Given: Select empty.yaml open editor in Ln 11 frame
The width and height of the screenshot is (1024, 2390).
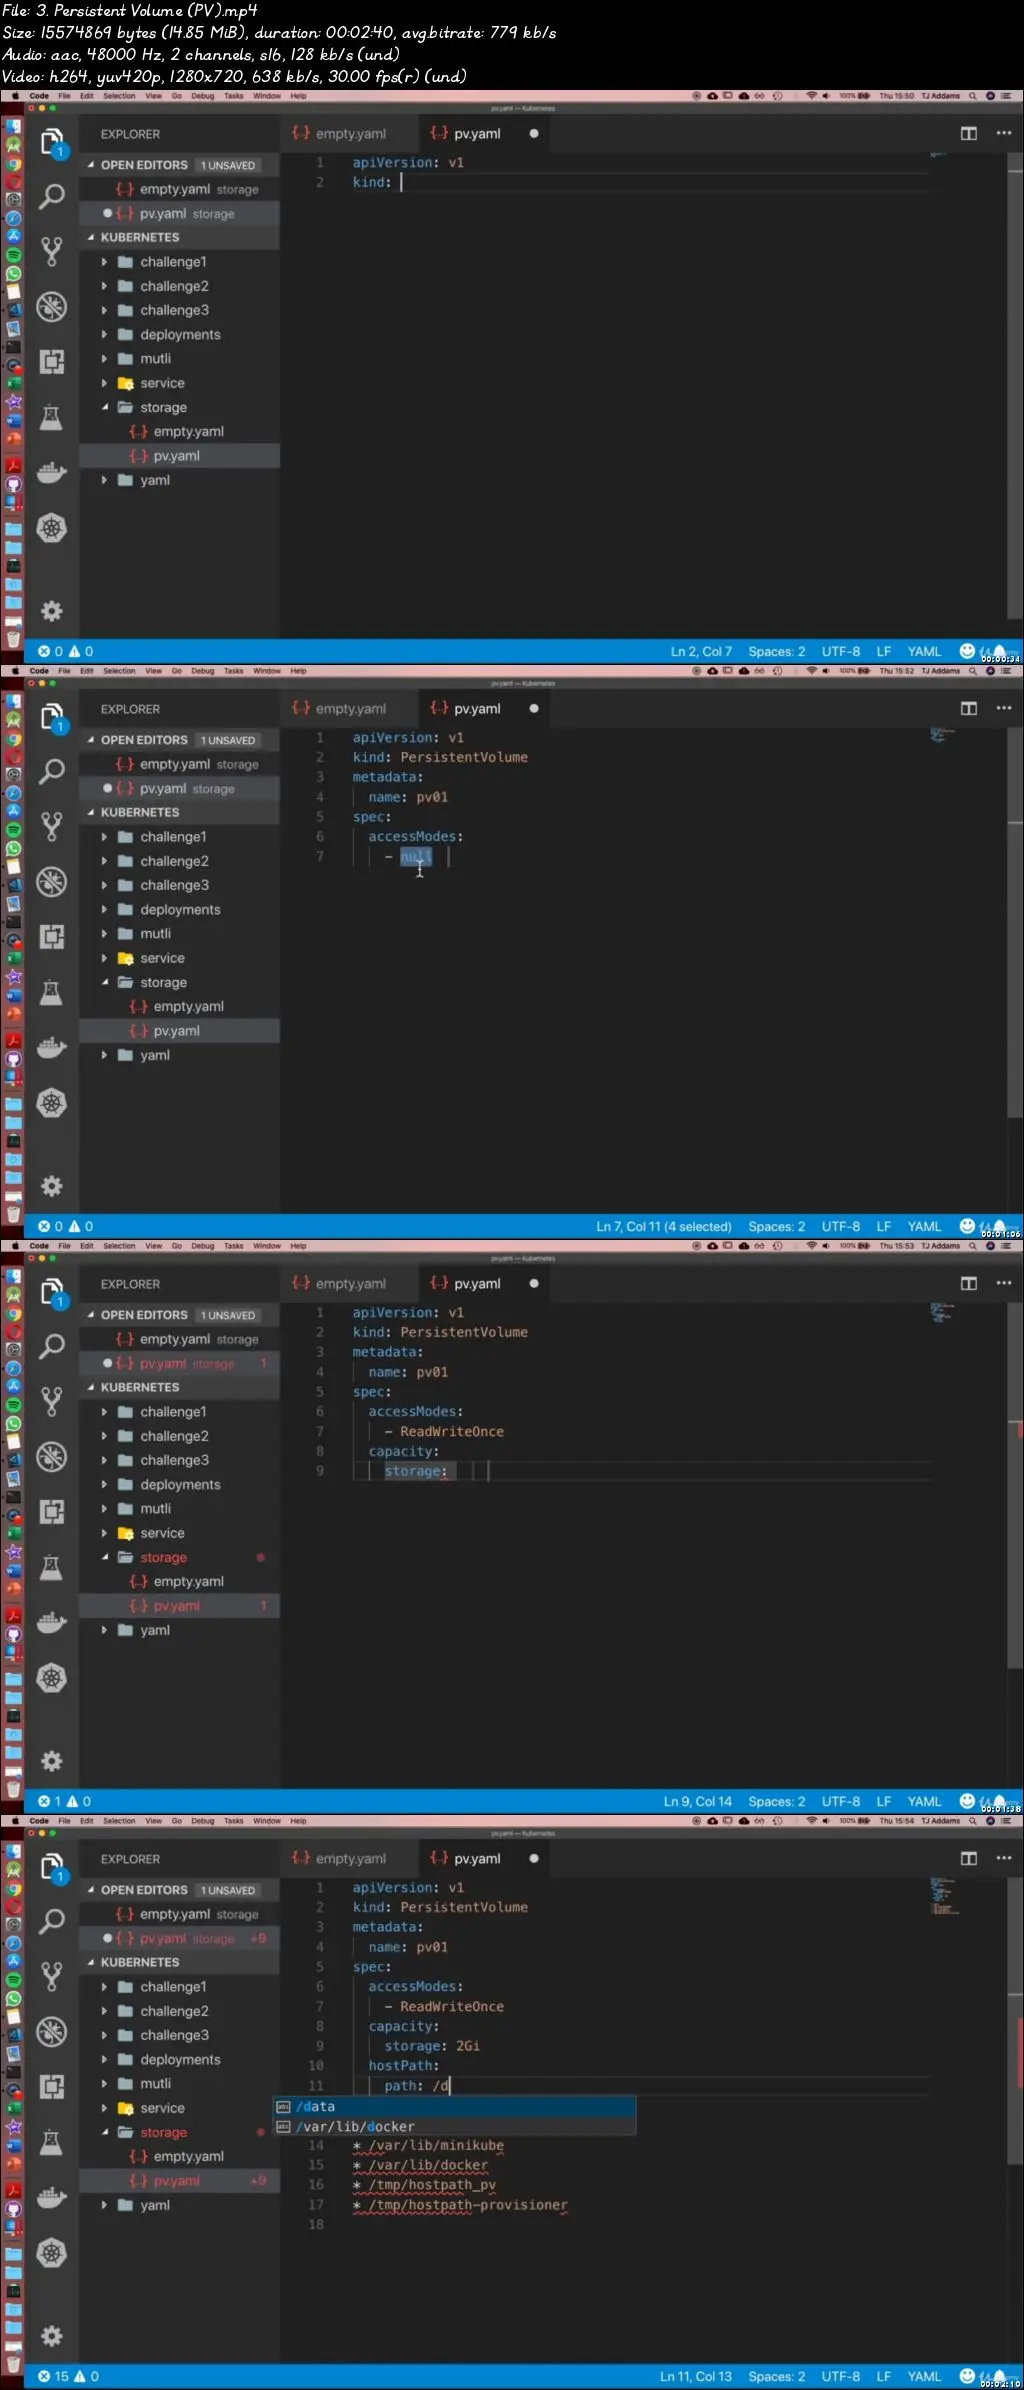Looking at the screenshot, I should [x=180, y=1914].
